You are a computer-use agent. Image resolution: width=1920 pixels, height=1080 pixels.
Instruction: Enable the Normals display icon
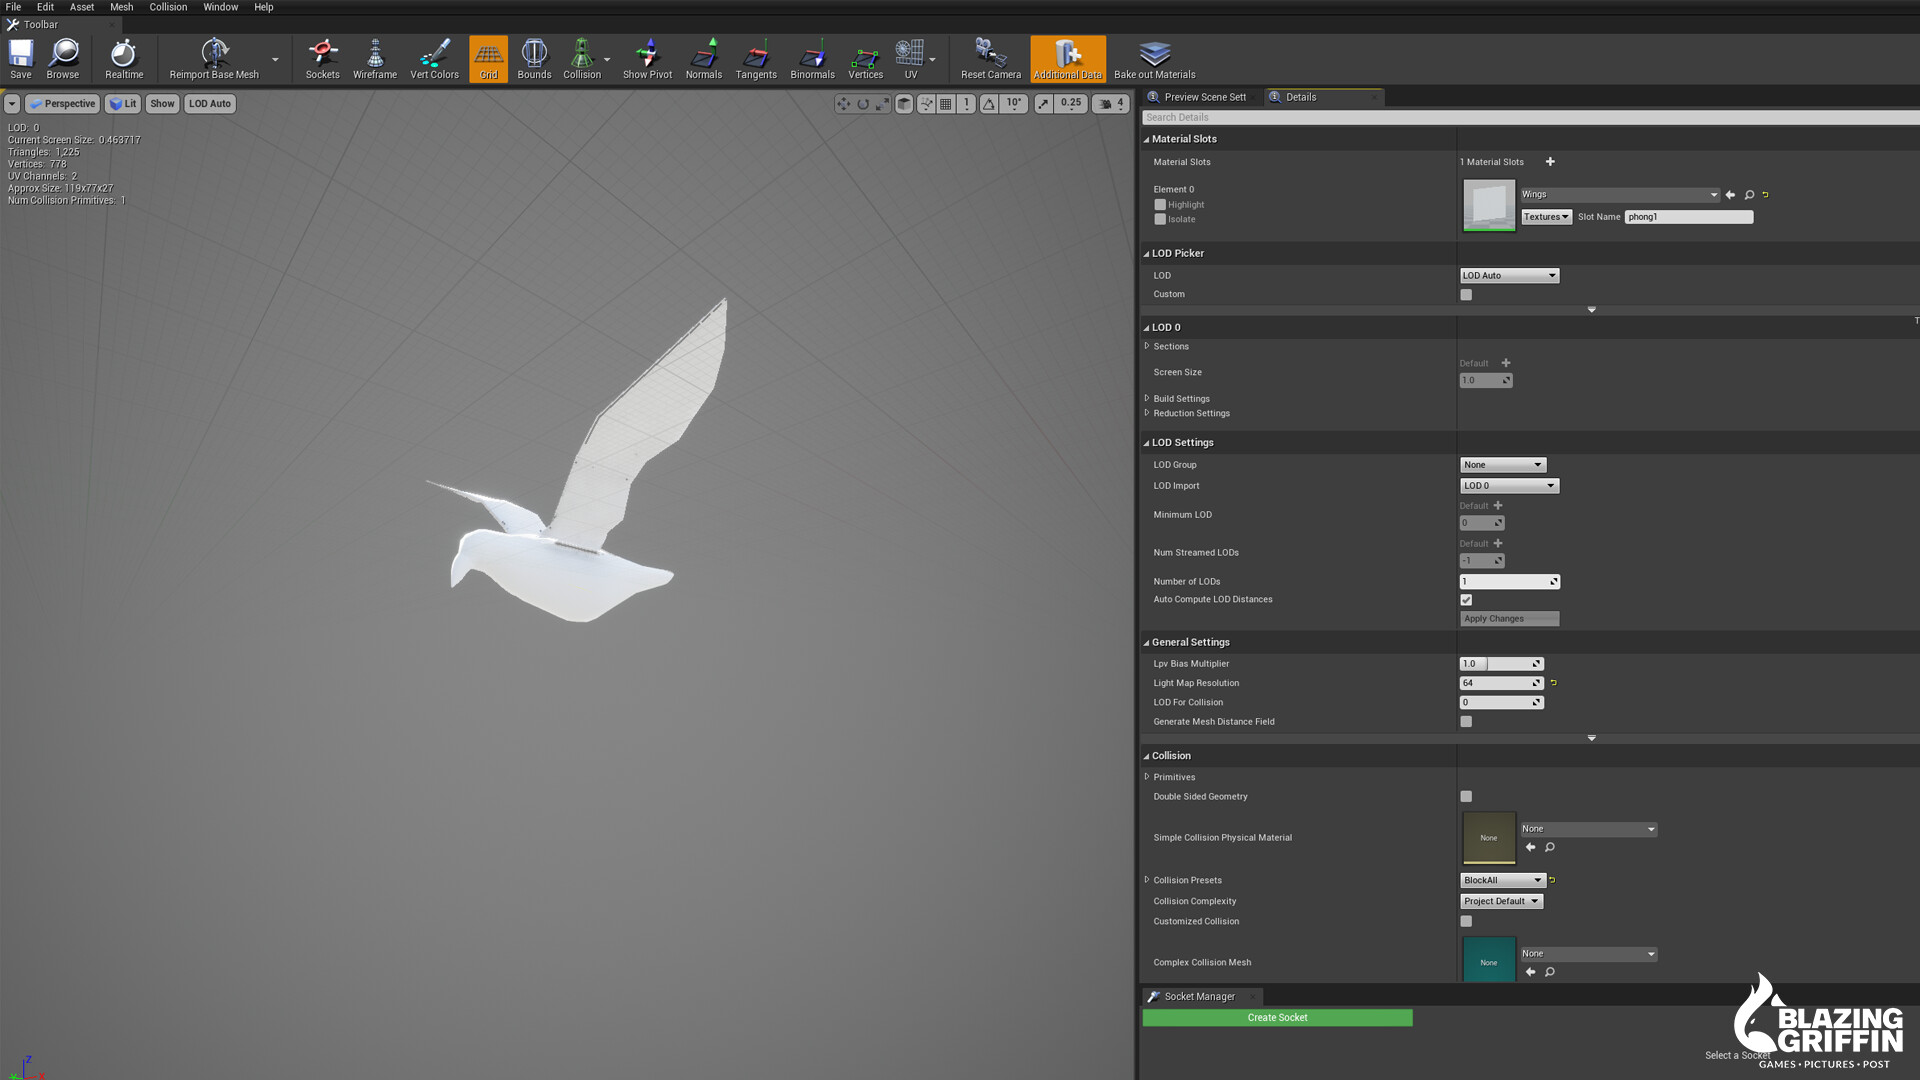703,58
